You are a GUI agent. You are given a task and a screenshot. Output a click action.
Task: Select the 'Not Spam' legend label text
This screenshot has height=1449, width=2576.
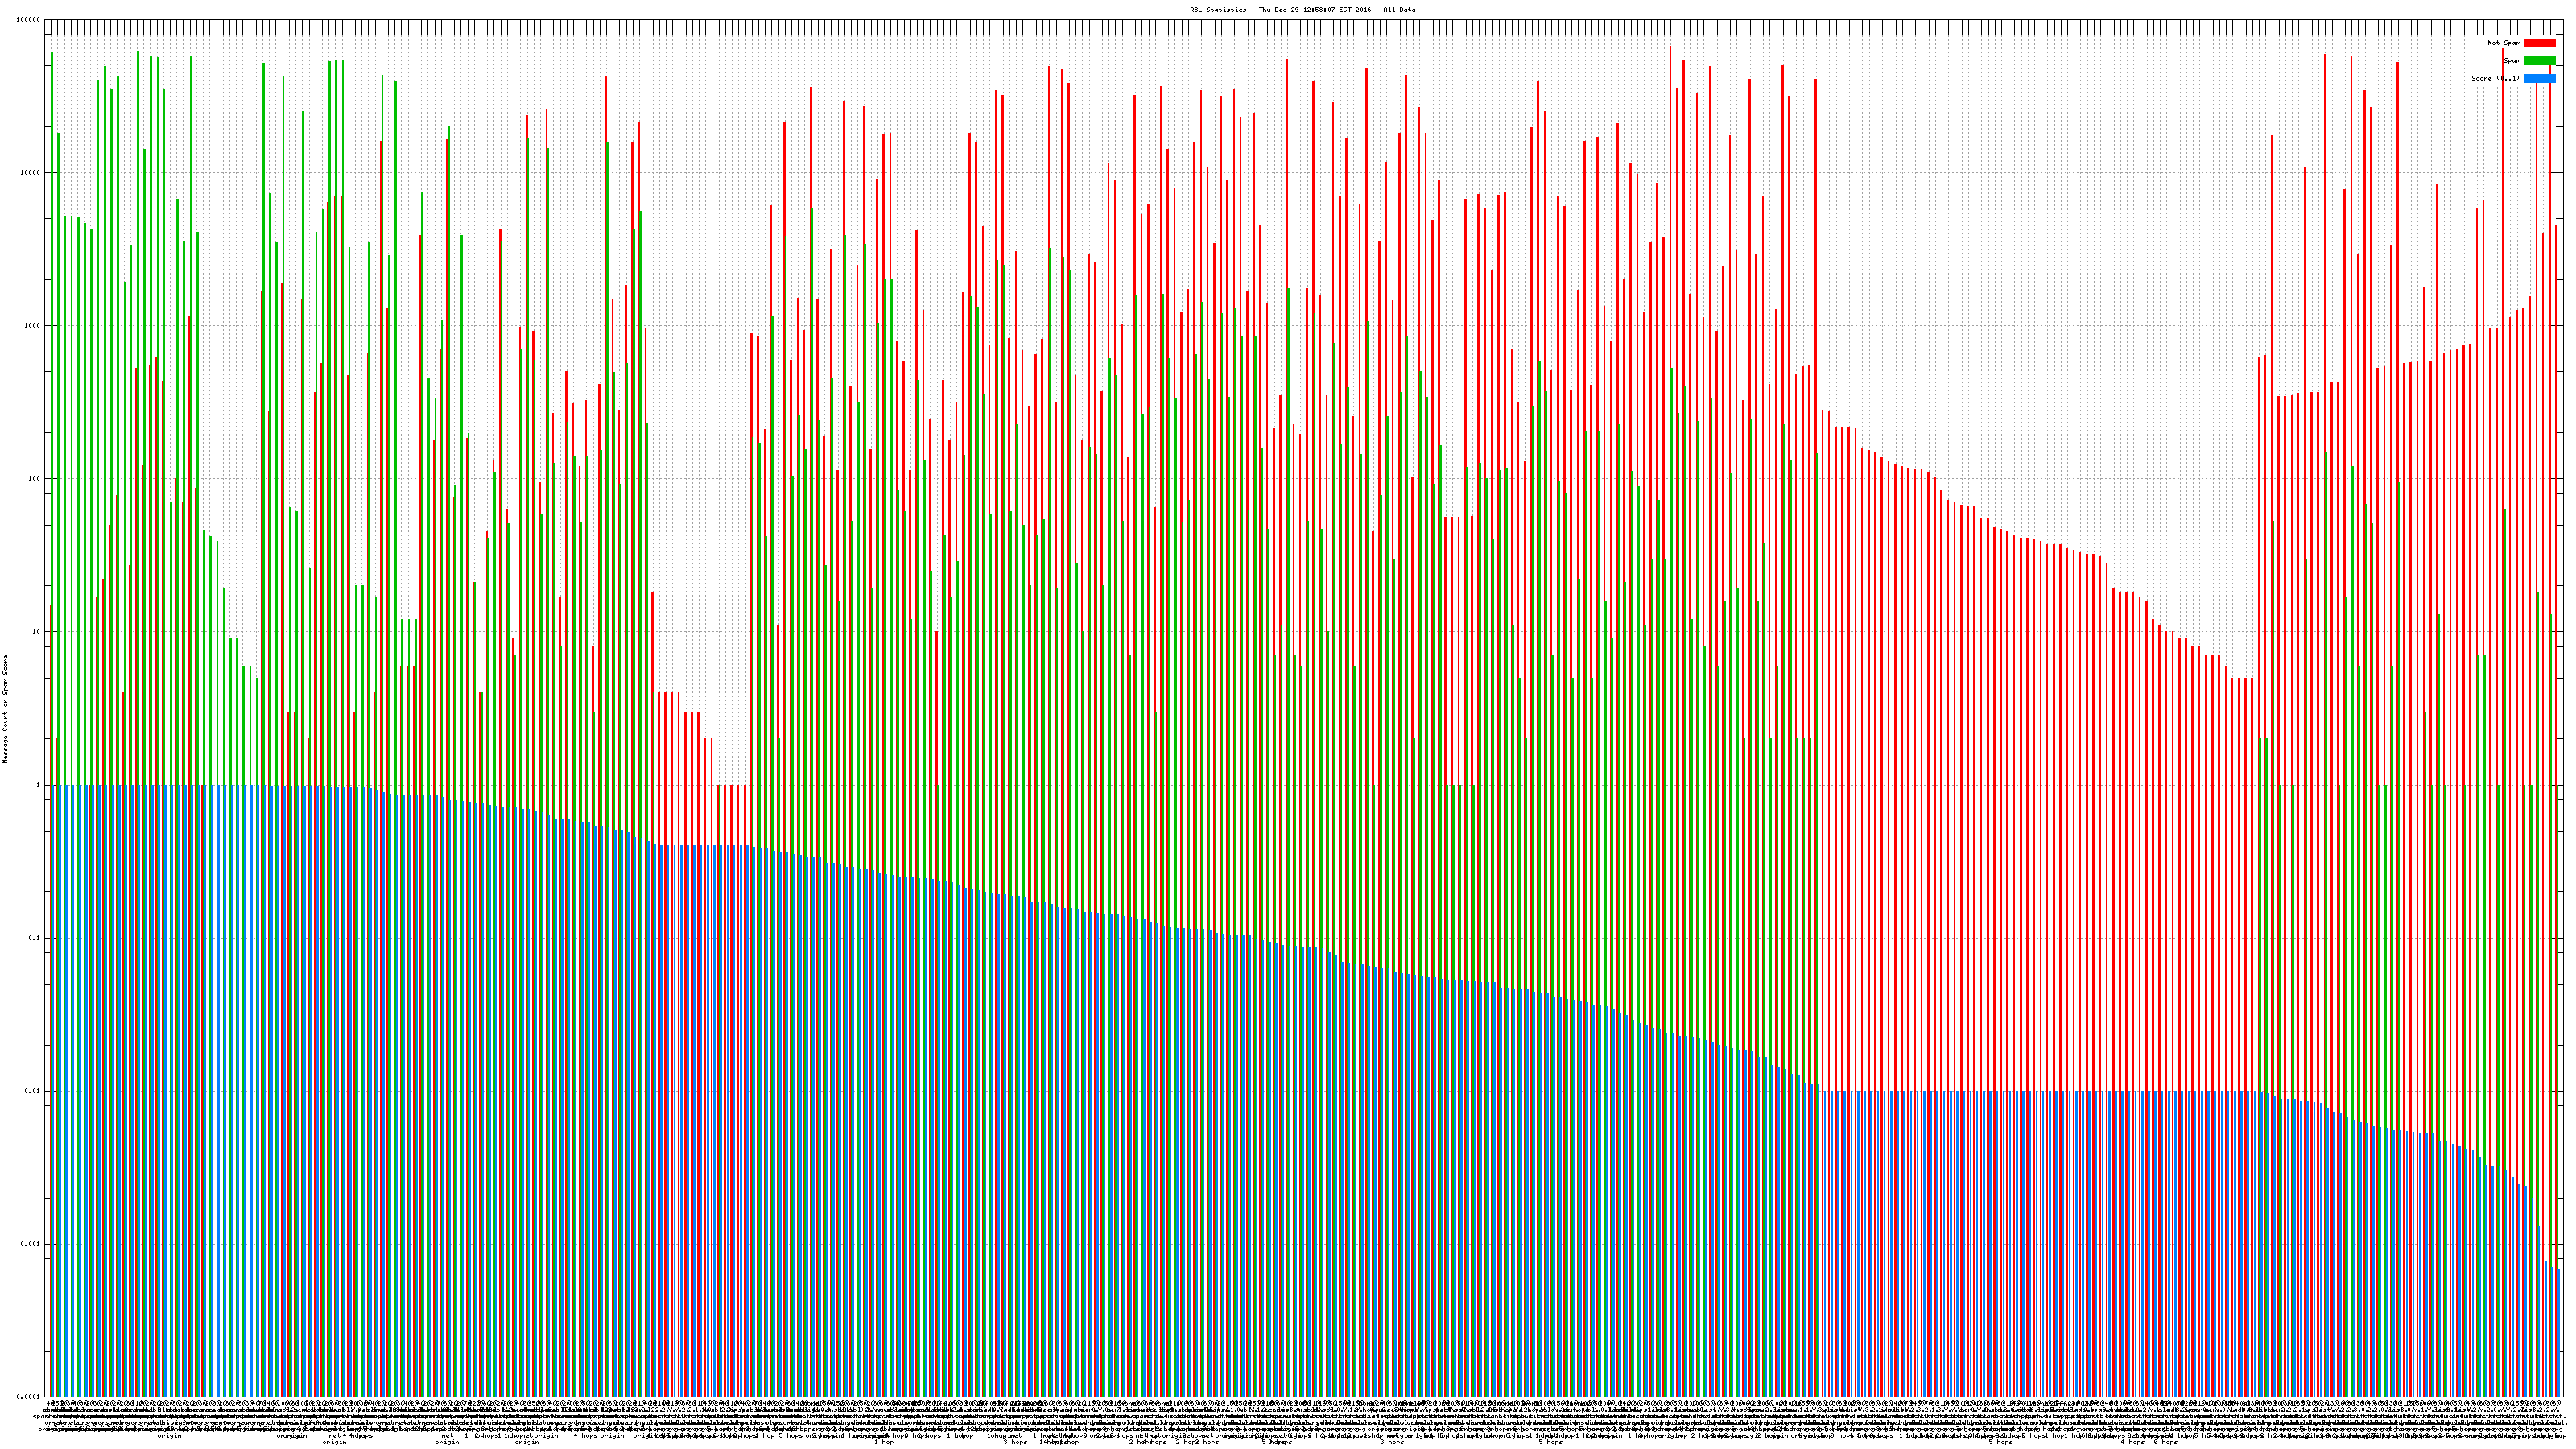(x=2504, y=43)
